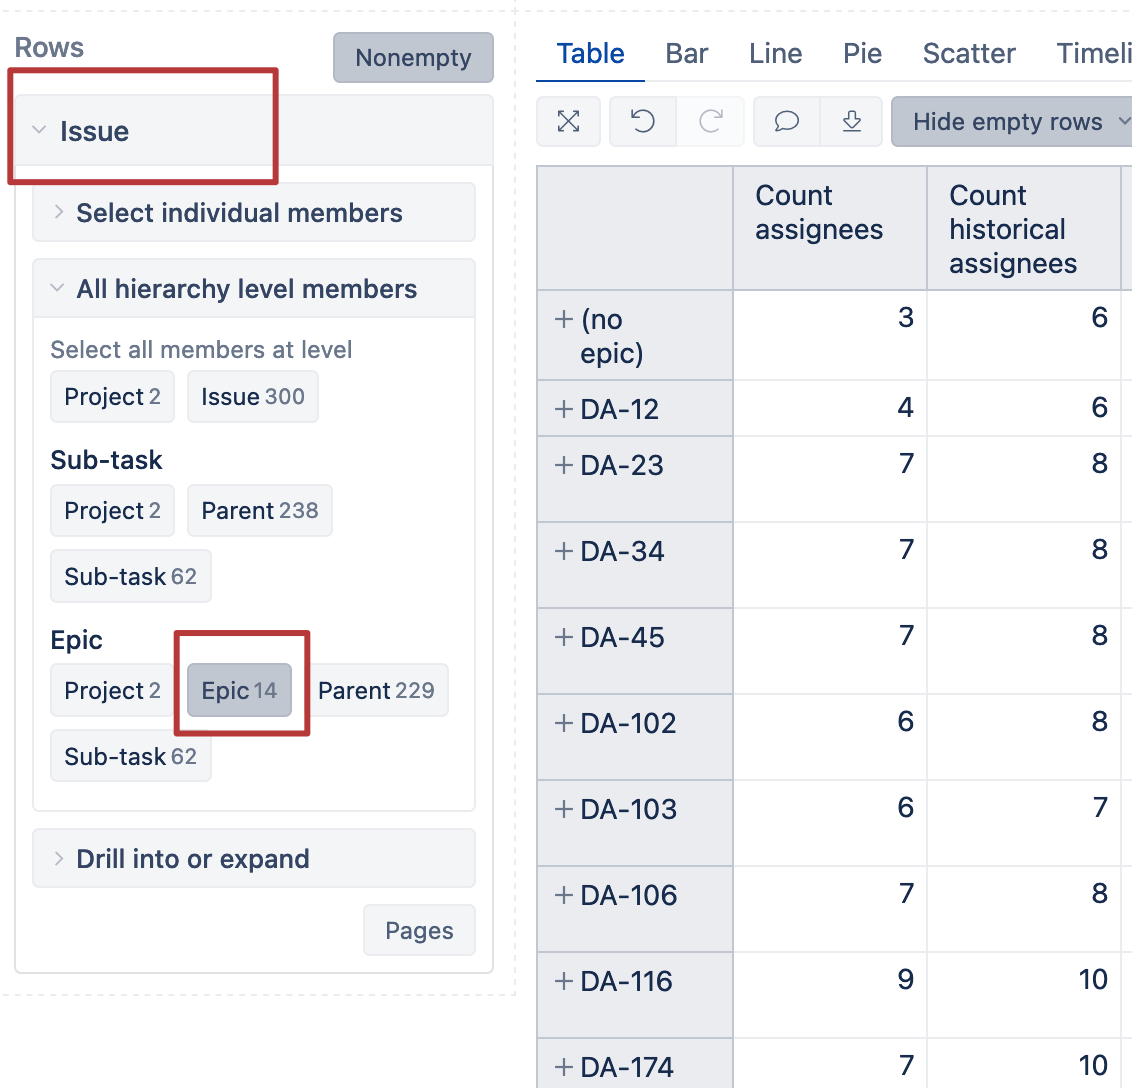Toggle the Sub-task 62 level under Epic
The width and height of the screenshot is (1132, 1088).
[131, 756]
